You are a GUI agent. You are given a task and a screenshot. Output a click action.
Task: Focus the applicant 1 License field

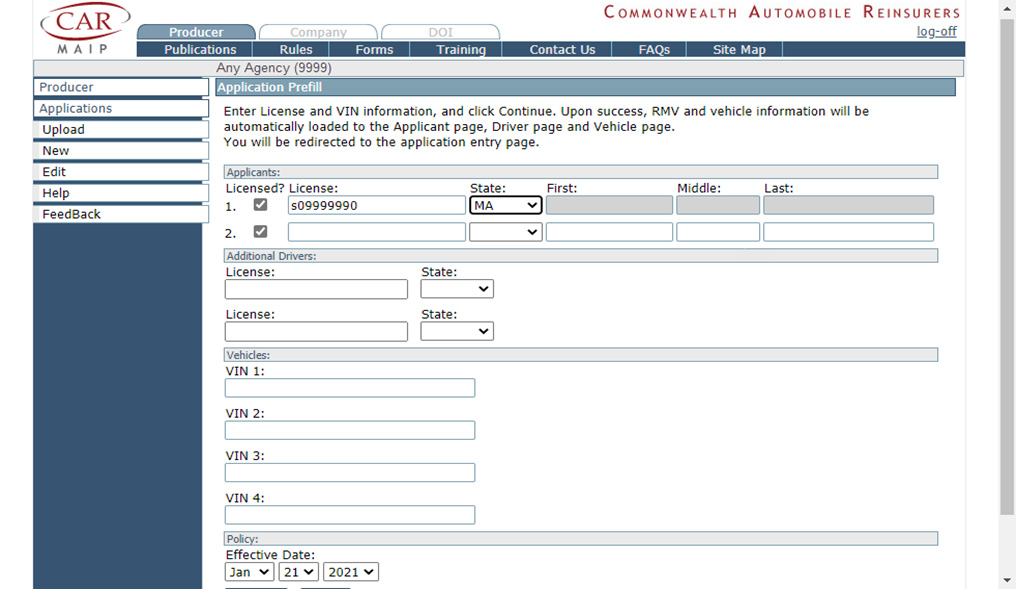coord(376,205)
